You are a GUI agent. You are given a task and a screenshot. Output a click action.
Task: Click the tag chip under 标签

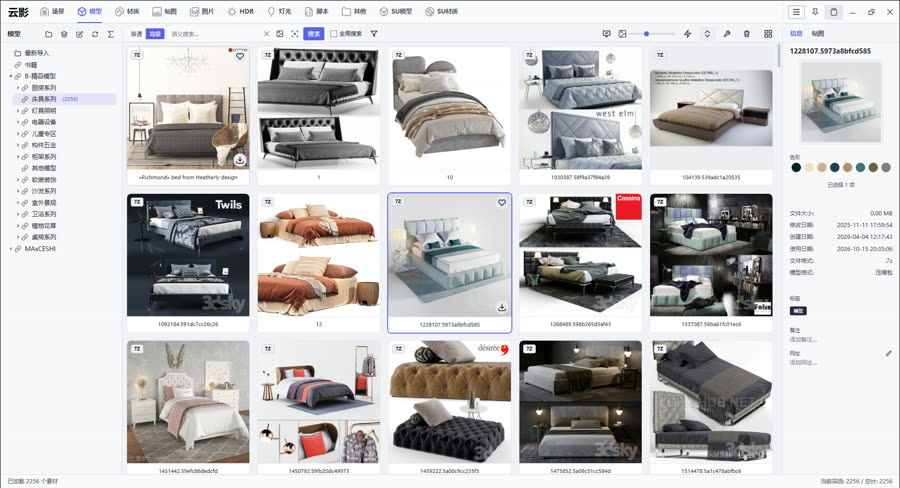(798, 311)
